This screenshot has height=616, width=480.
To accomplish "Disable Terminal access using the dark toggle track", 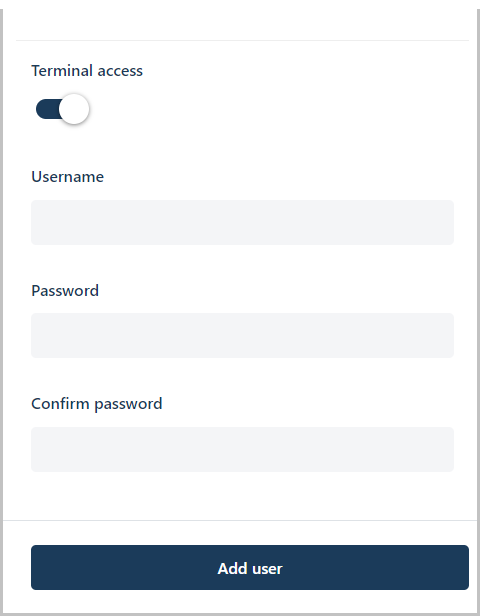I will click(47, 109).
